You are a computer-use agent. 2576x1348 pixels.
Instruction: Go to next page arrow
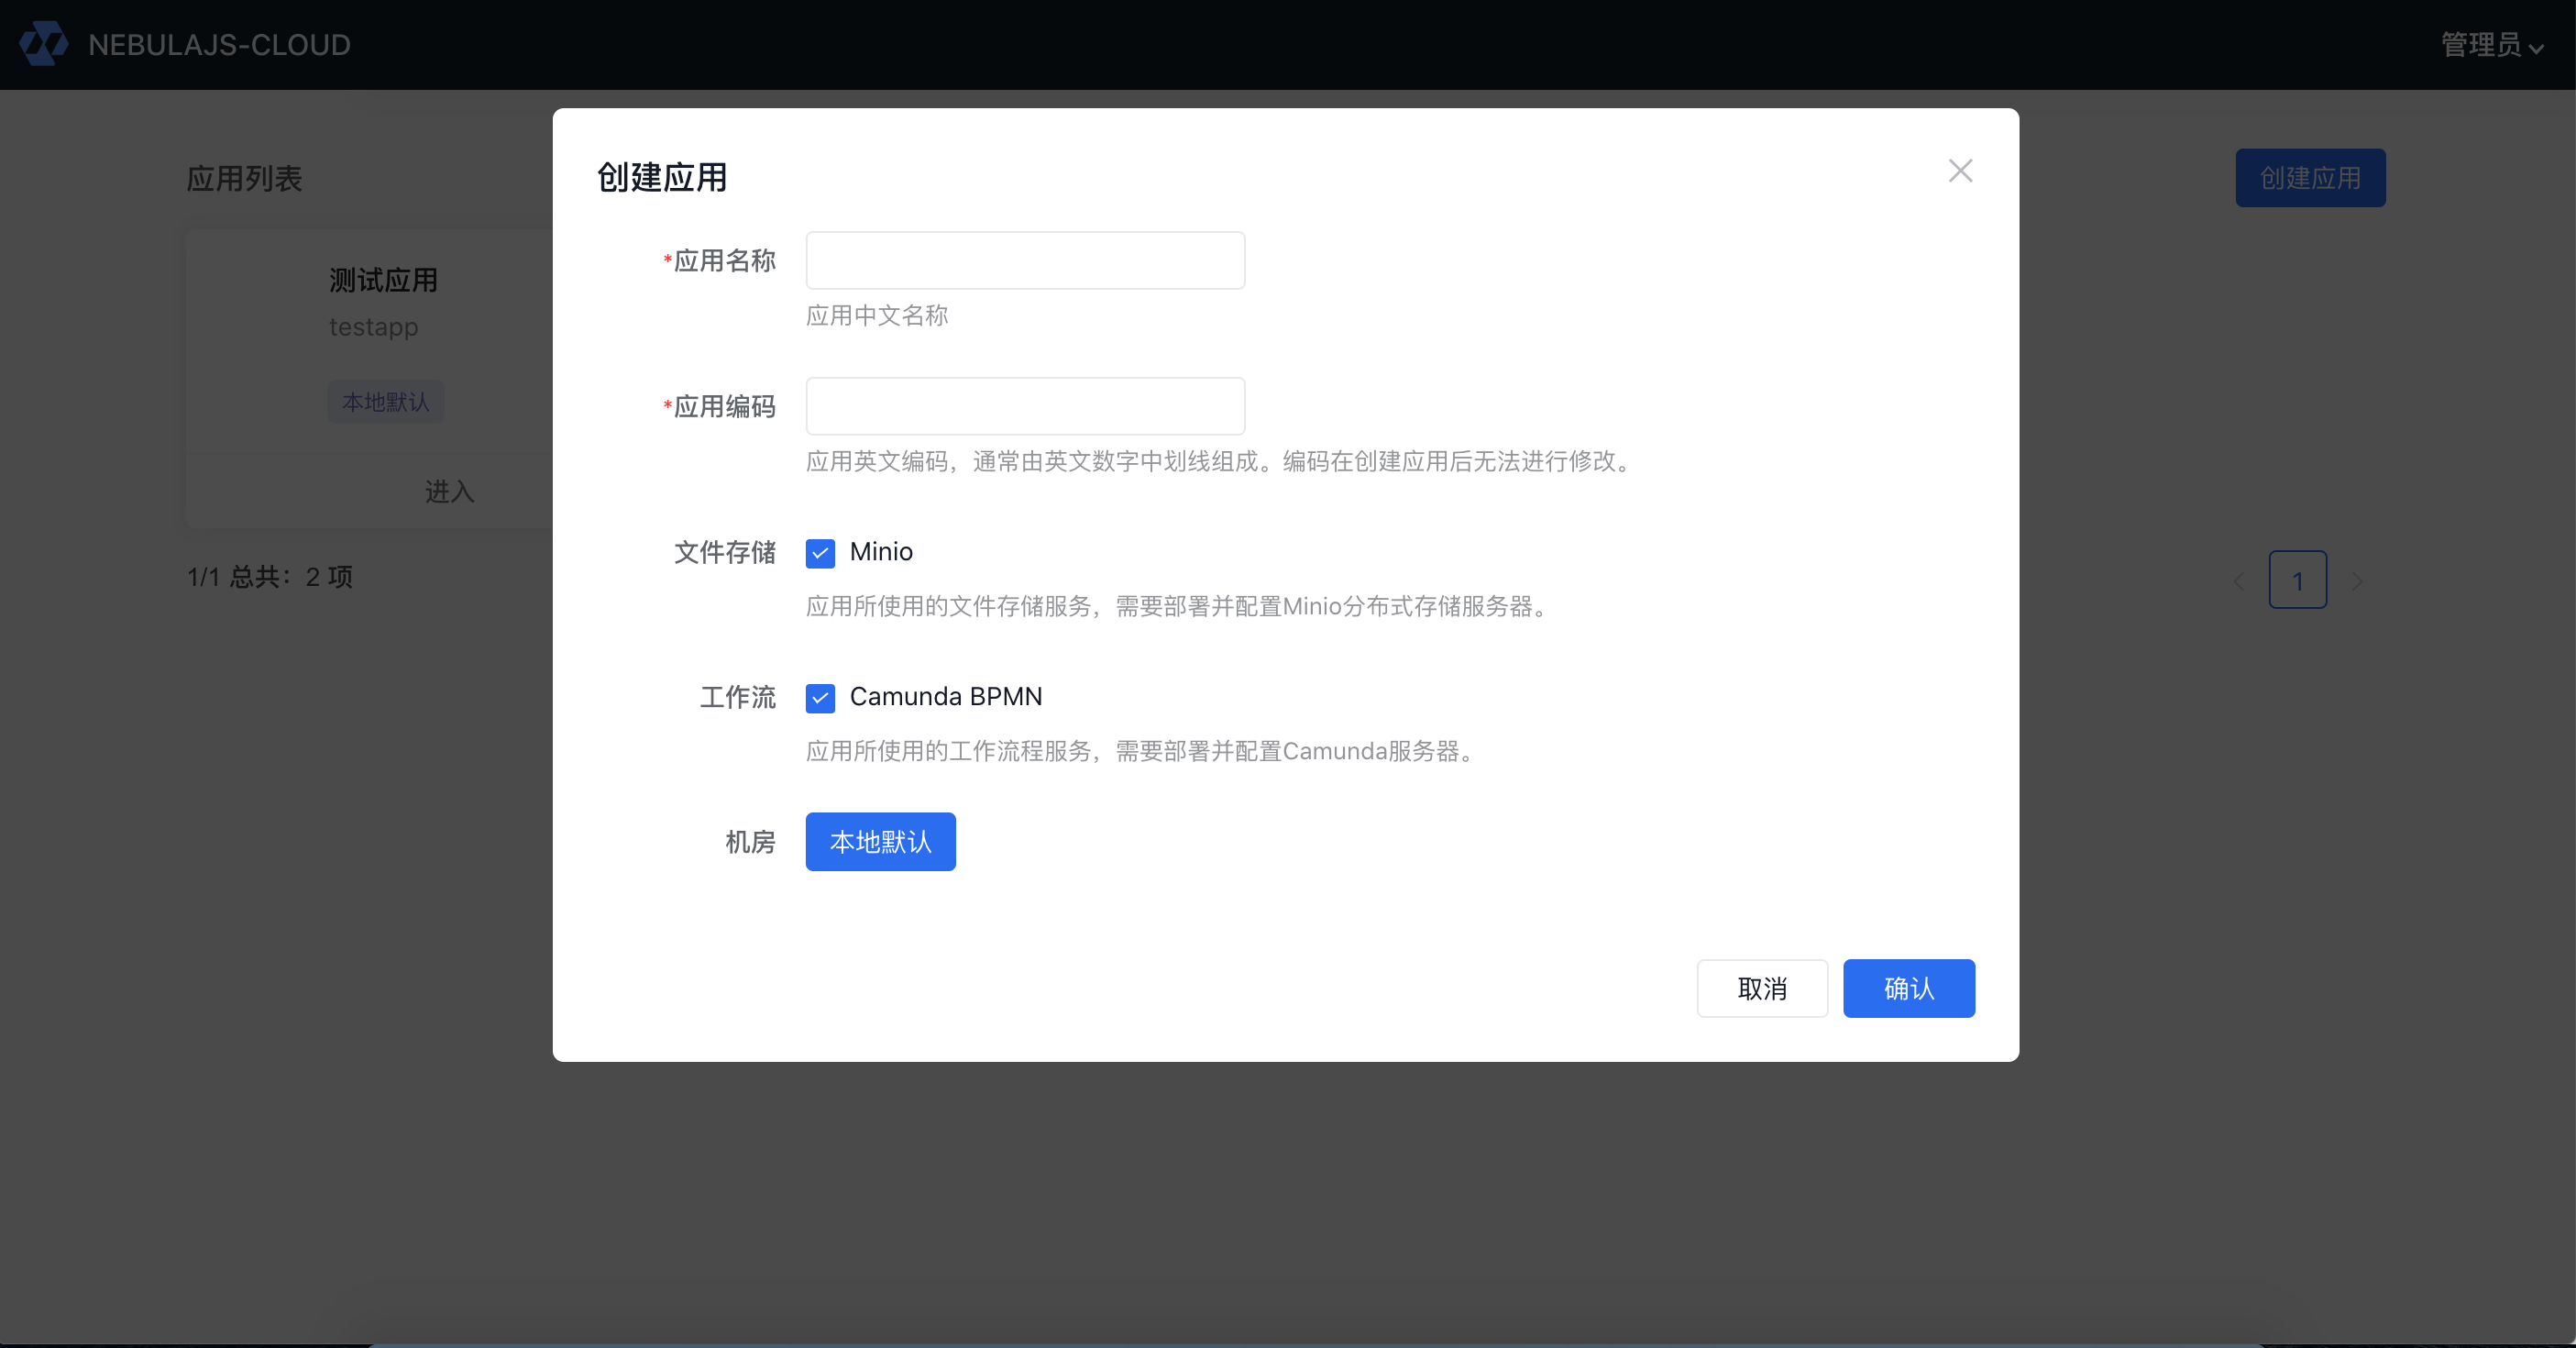[x=2357, y=581]
